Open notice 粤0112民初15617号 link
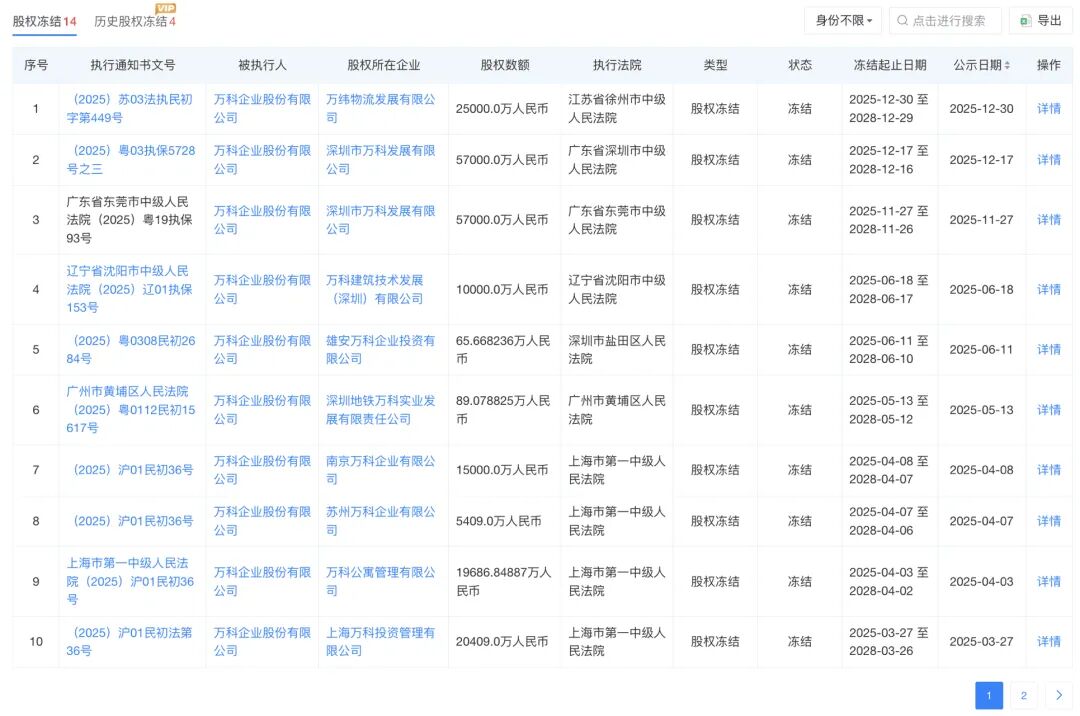Screen dimensions: 1080x716 (131, 410)
